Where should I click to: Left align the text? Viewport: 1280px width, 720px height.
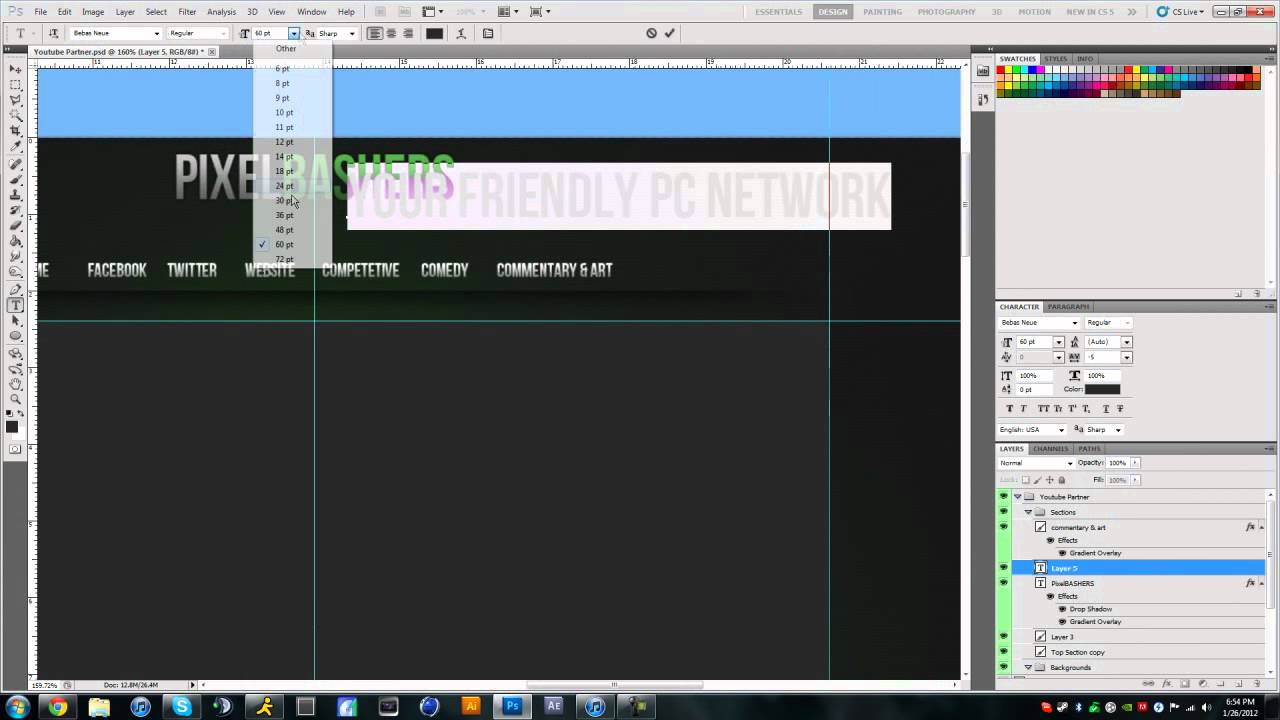tap(374, 33)
